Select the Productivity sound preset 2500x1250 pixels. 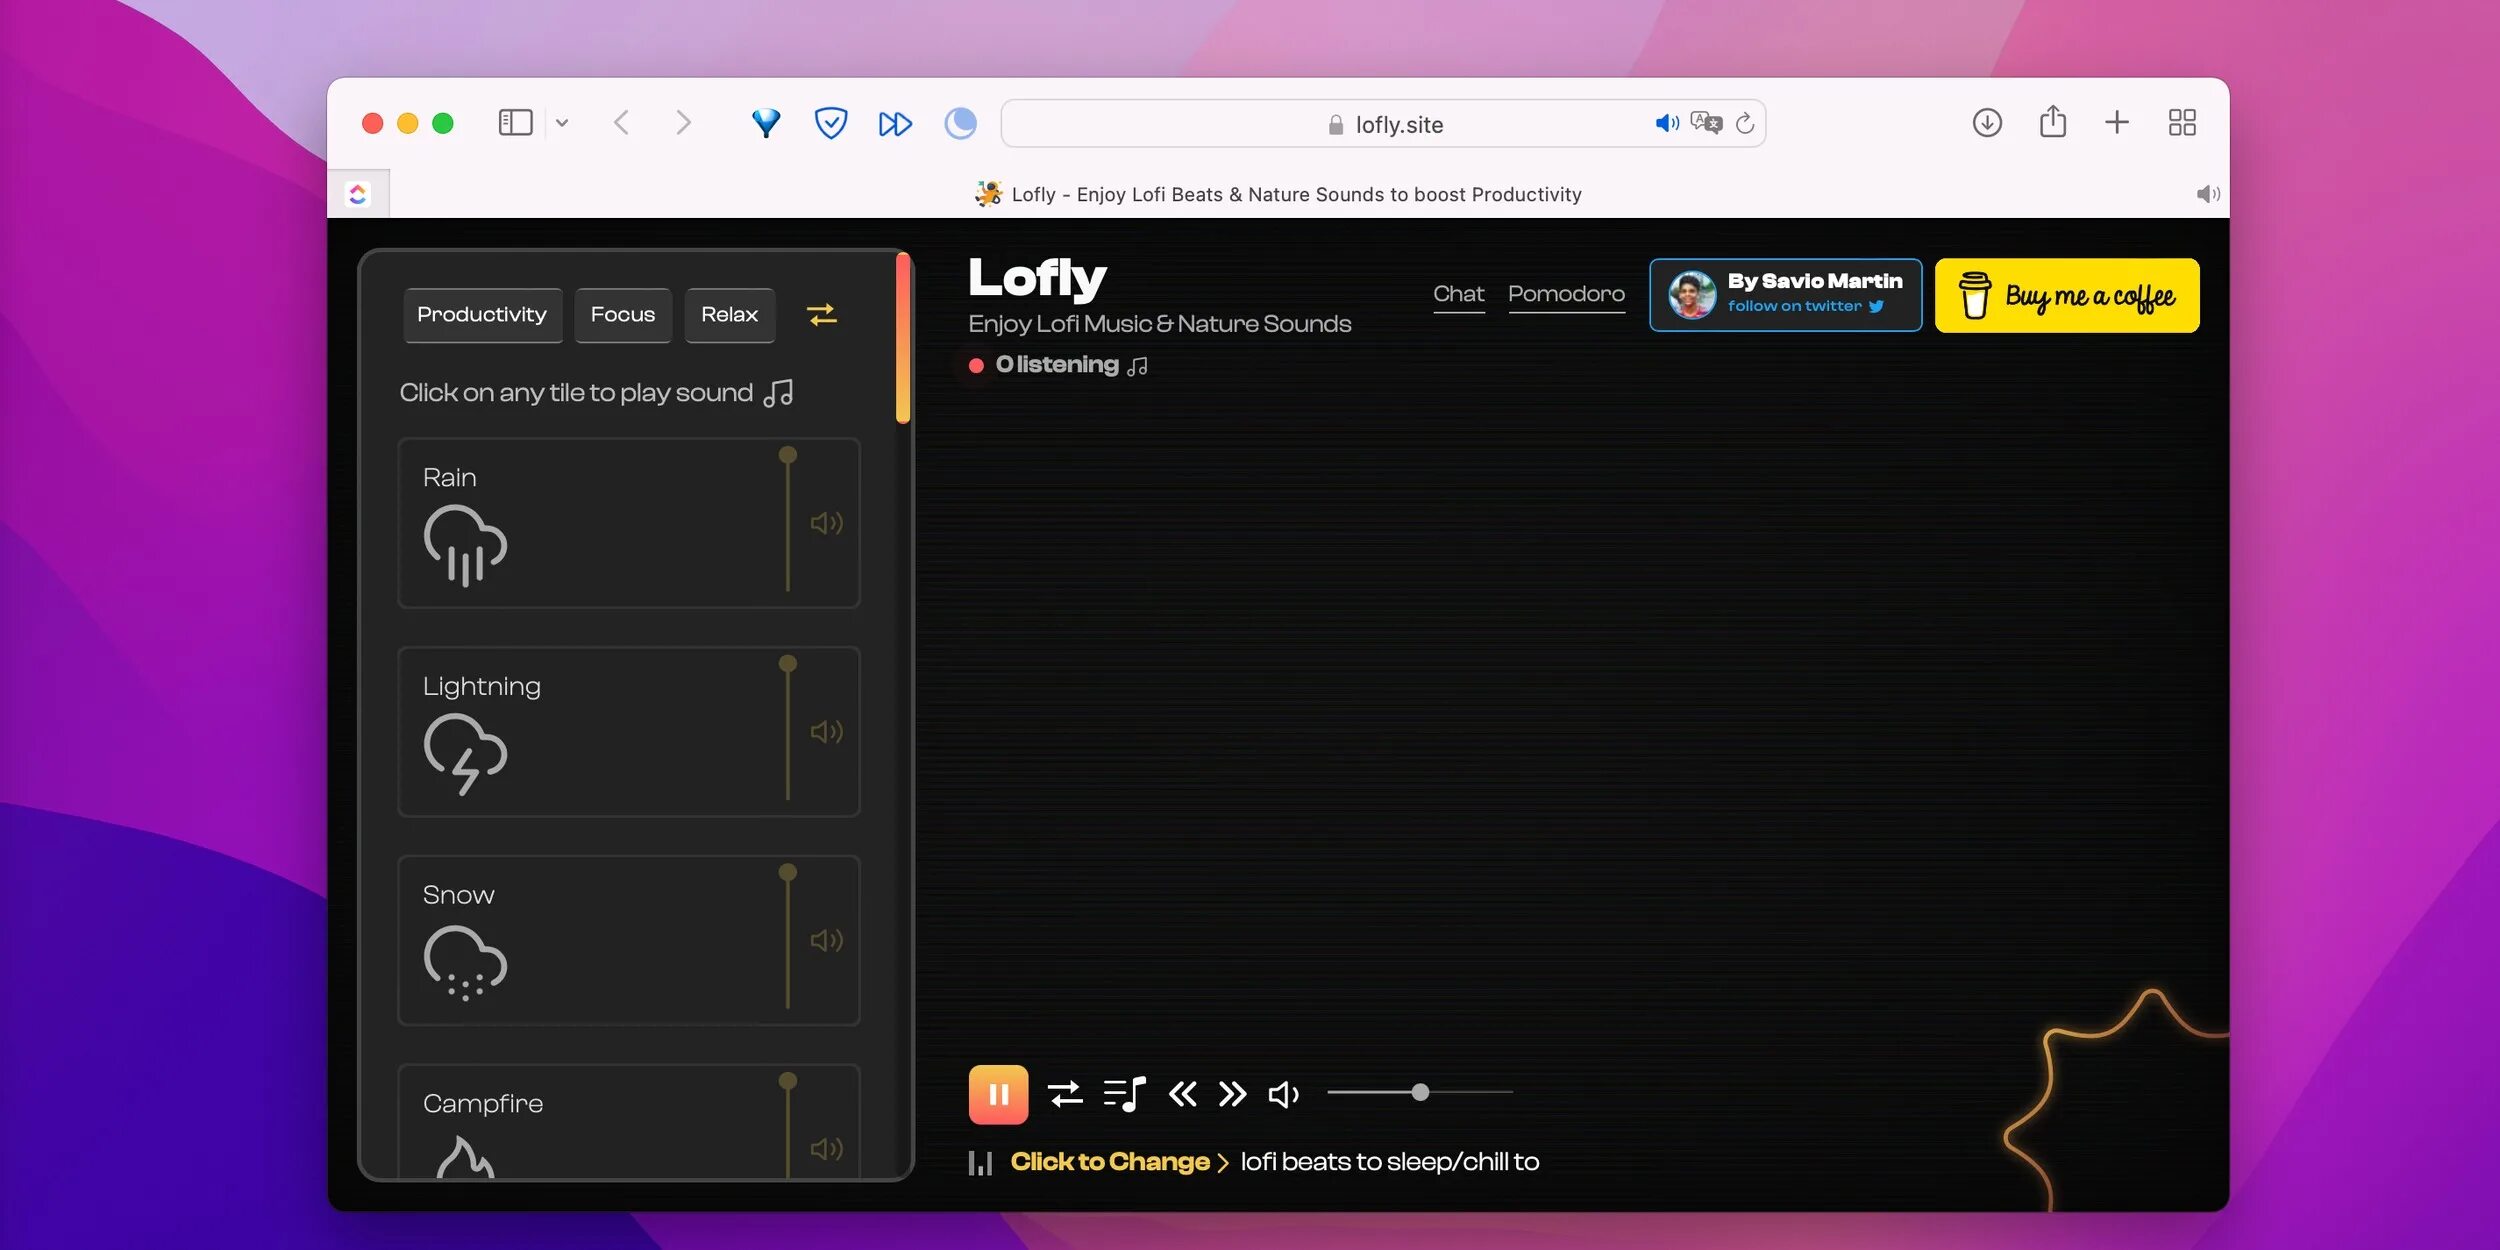pyautogui.click(x=482, y=315)
